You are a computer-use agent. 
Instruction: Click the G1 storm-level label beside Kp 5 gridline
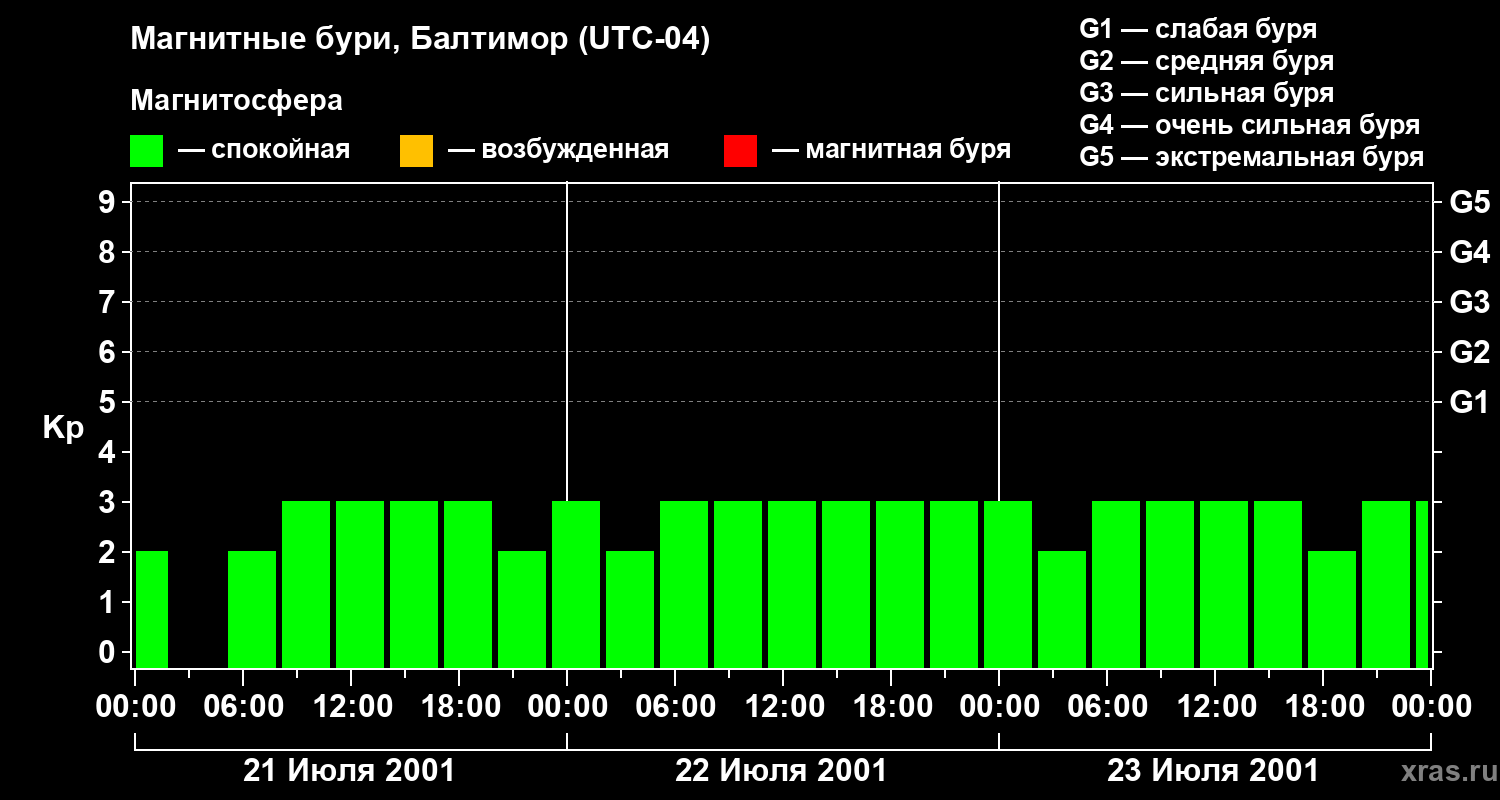(x=1470, y=402)
